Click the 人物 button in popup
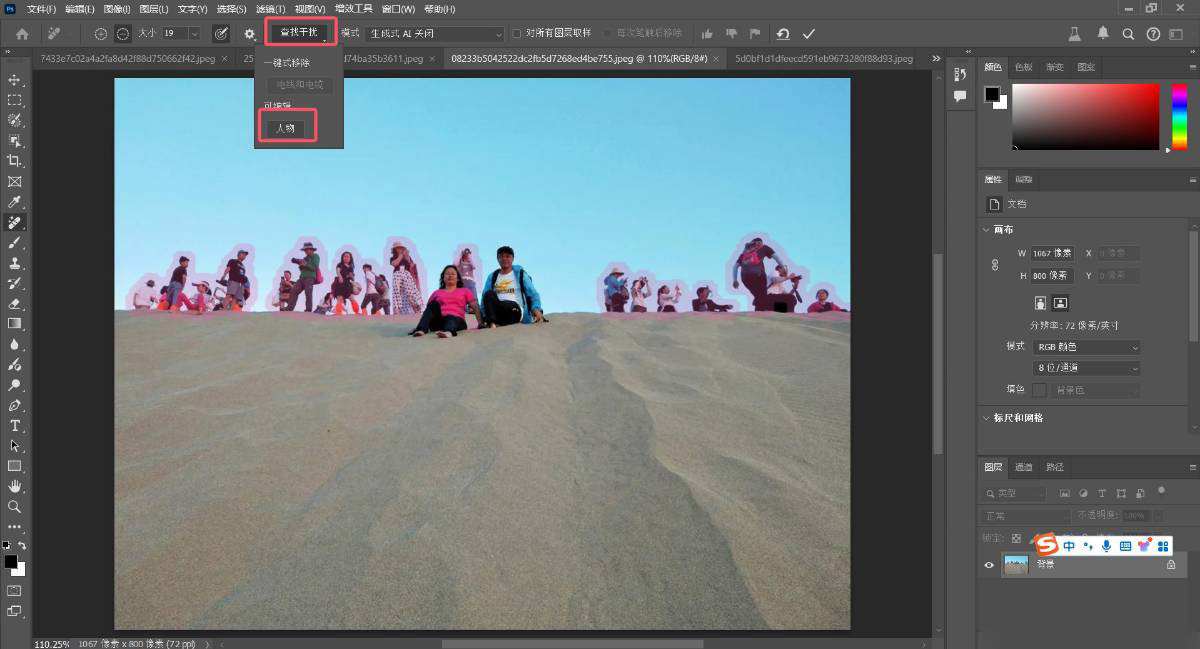This screenshot has width=1200, height=649. (285, 128)
